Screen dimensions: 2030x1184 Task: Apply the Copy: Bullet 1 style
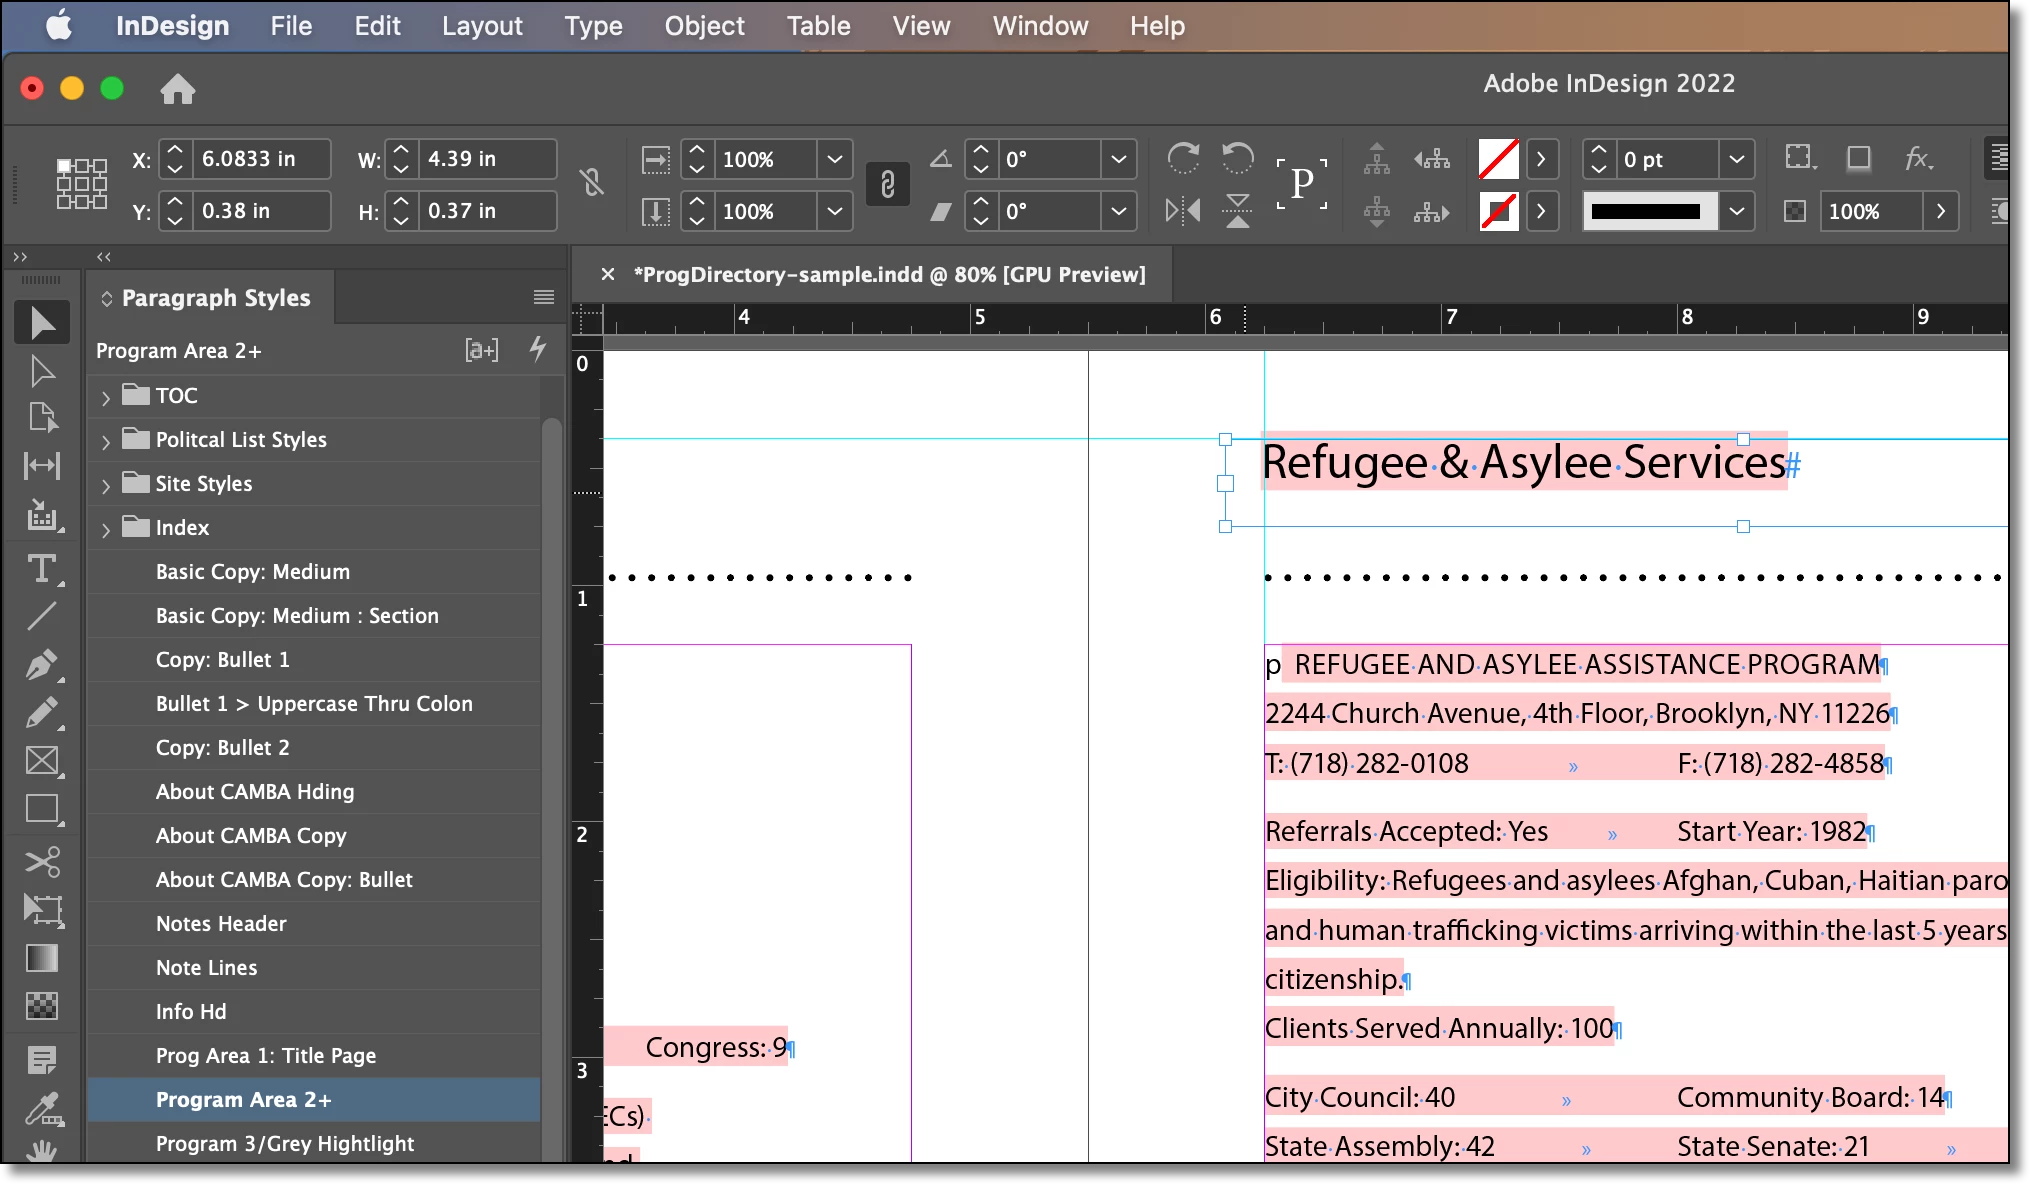coord(222,660)
